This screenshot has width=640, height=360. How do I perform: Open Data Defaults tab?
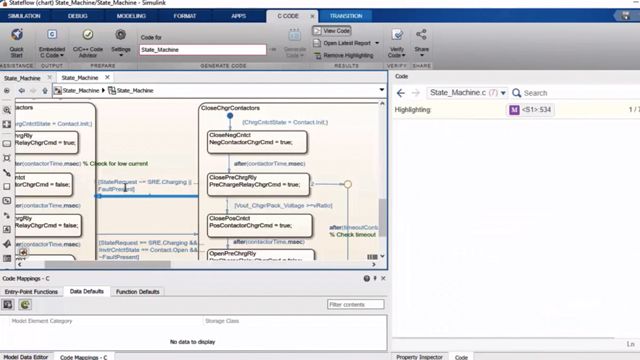point(87,291)
